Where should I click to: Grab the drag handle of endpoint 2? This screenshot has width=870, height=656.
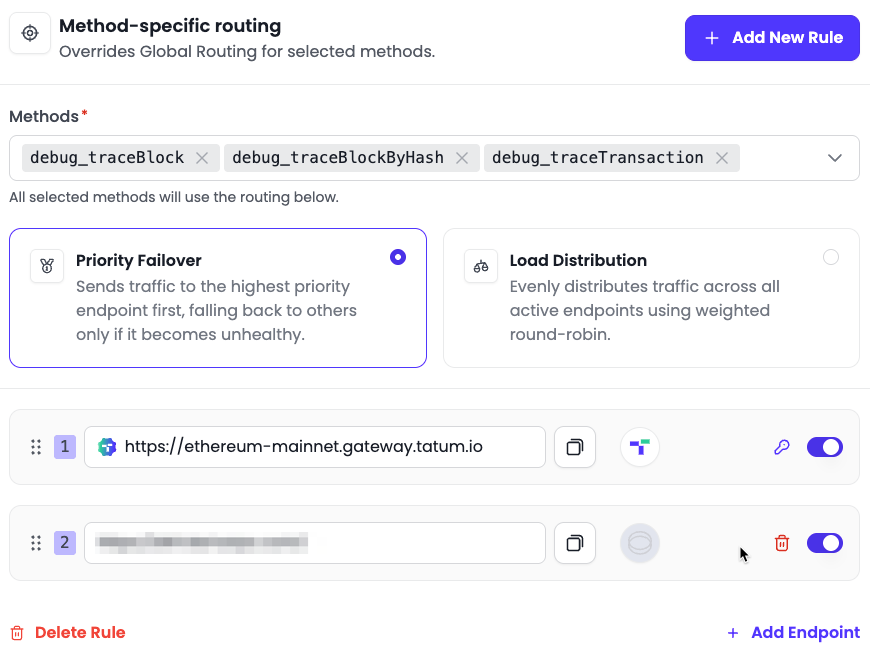(x=36, y=543)
